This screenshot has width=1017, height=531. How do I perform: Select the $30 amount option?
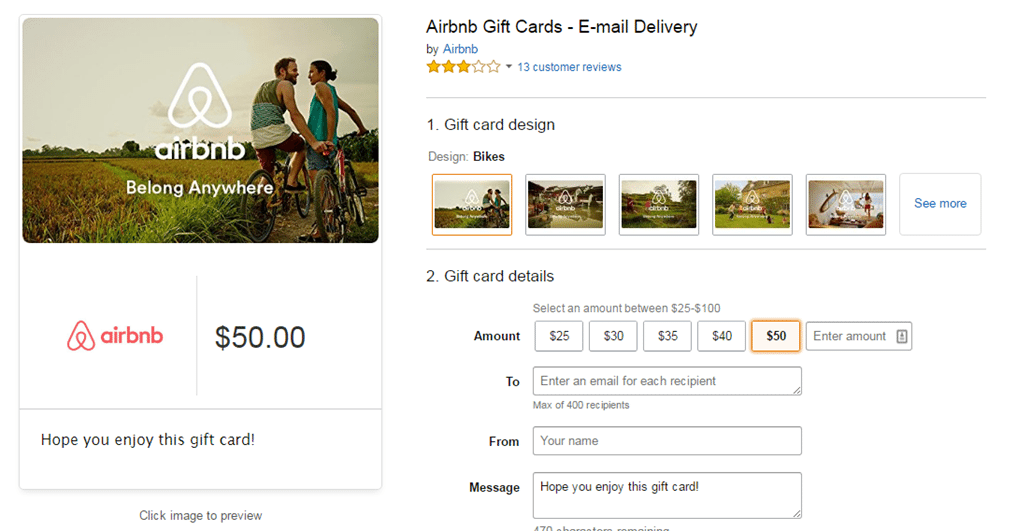(x=613, y=337)
